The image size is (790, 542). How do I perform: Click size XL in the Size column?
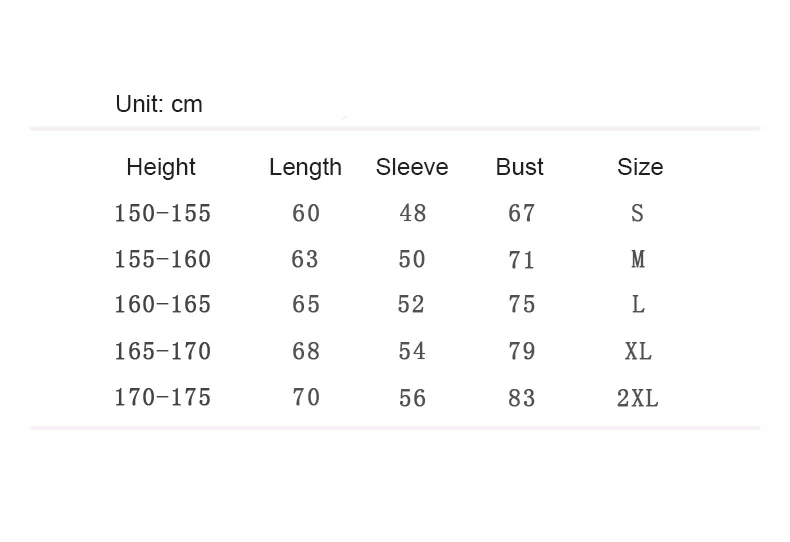pos(638,351)
